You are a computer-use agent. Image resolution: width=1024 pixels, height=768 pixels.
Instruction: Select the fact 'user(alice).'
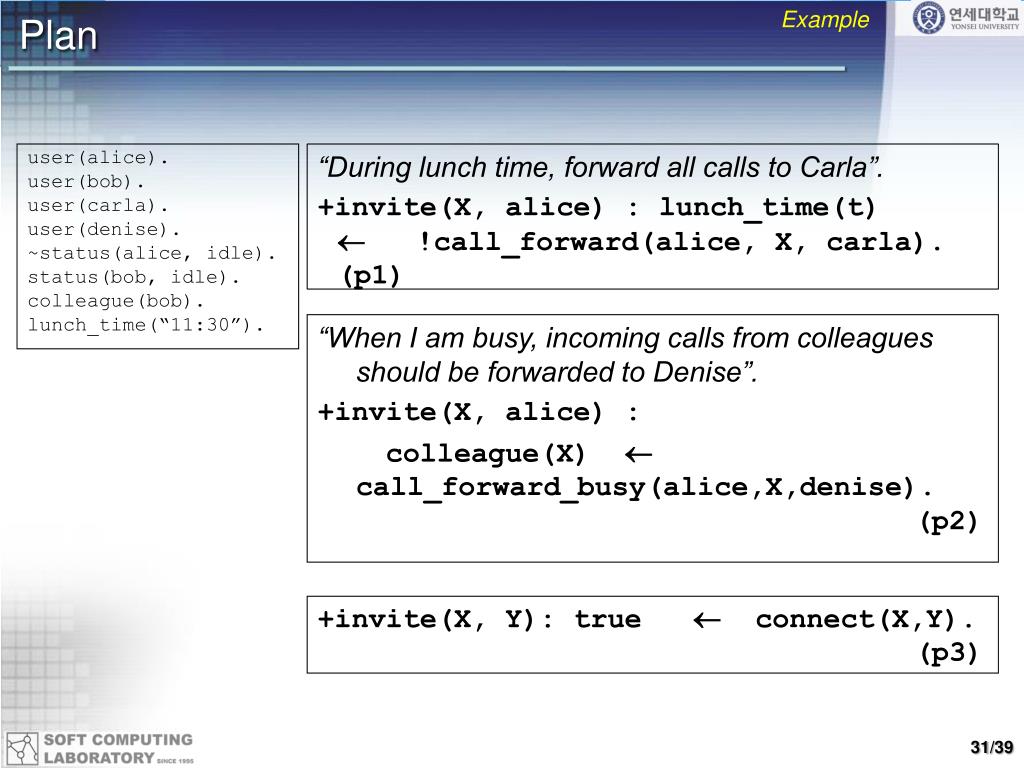(98, 158)
